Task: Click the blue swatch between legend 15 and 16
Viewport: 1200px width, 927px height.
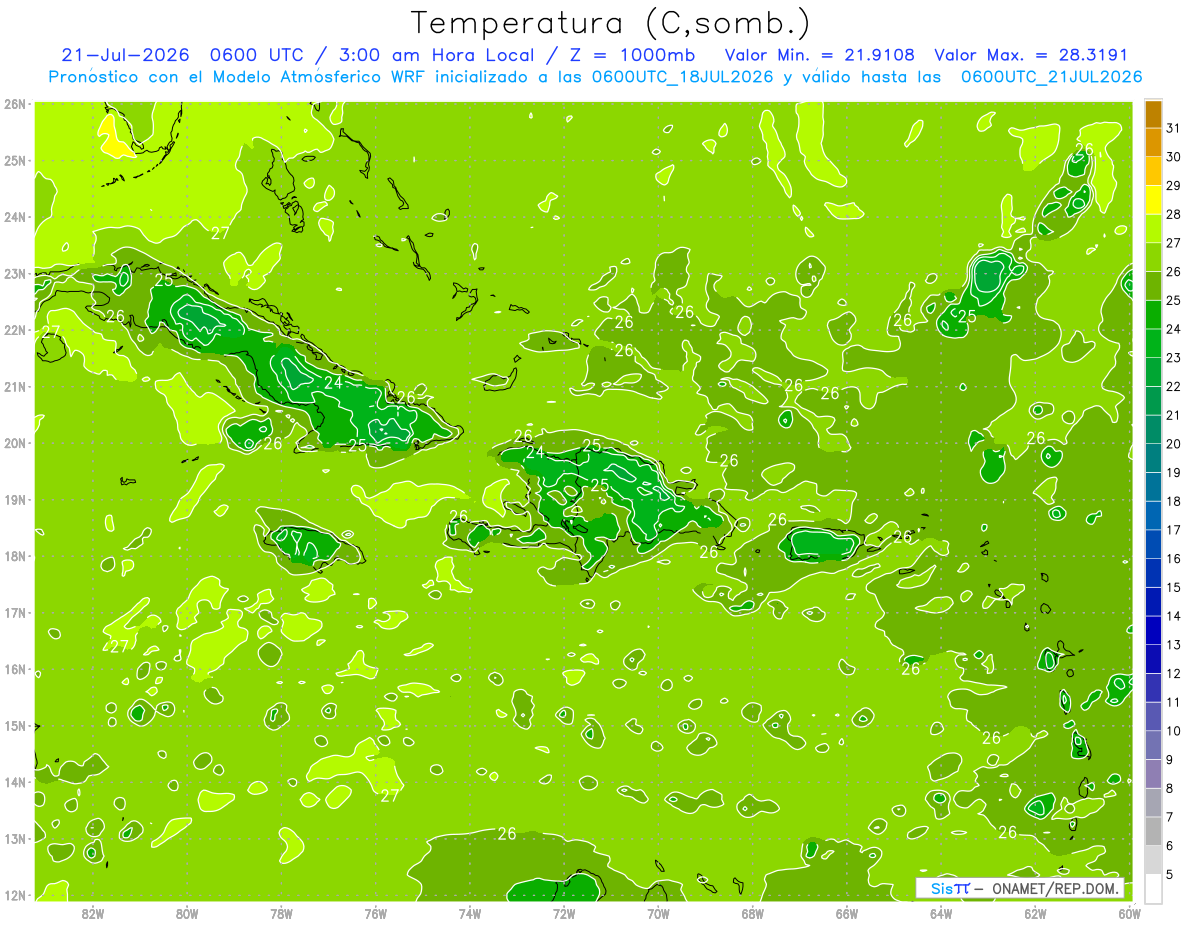Action: (x=1153, y=572)
